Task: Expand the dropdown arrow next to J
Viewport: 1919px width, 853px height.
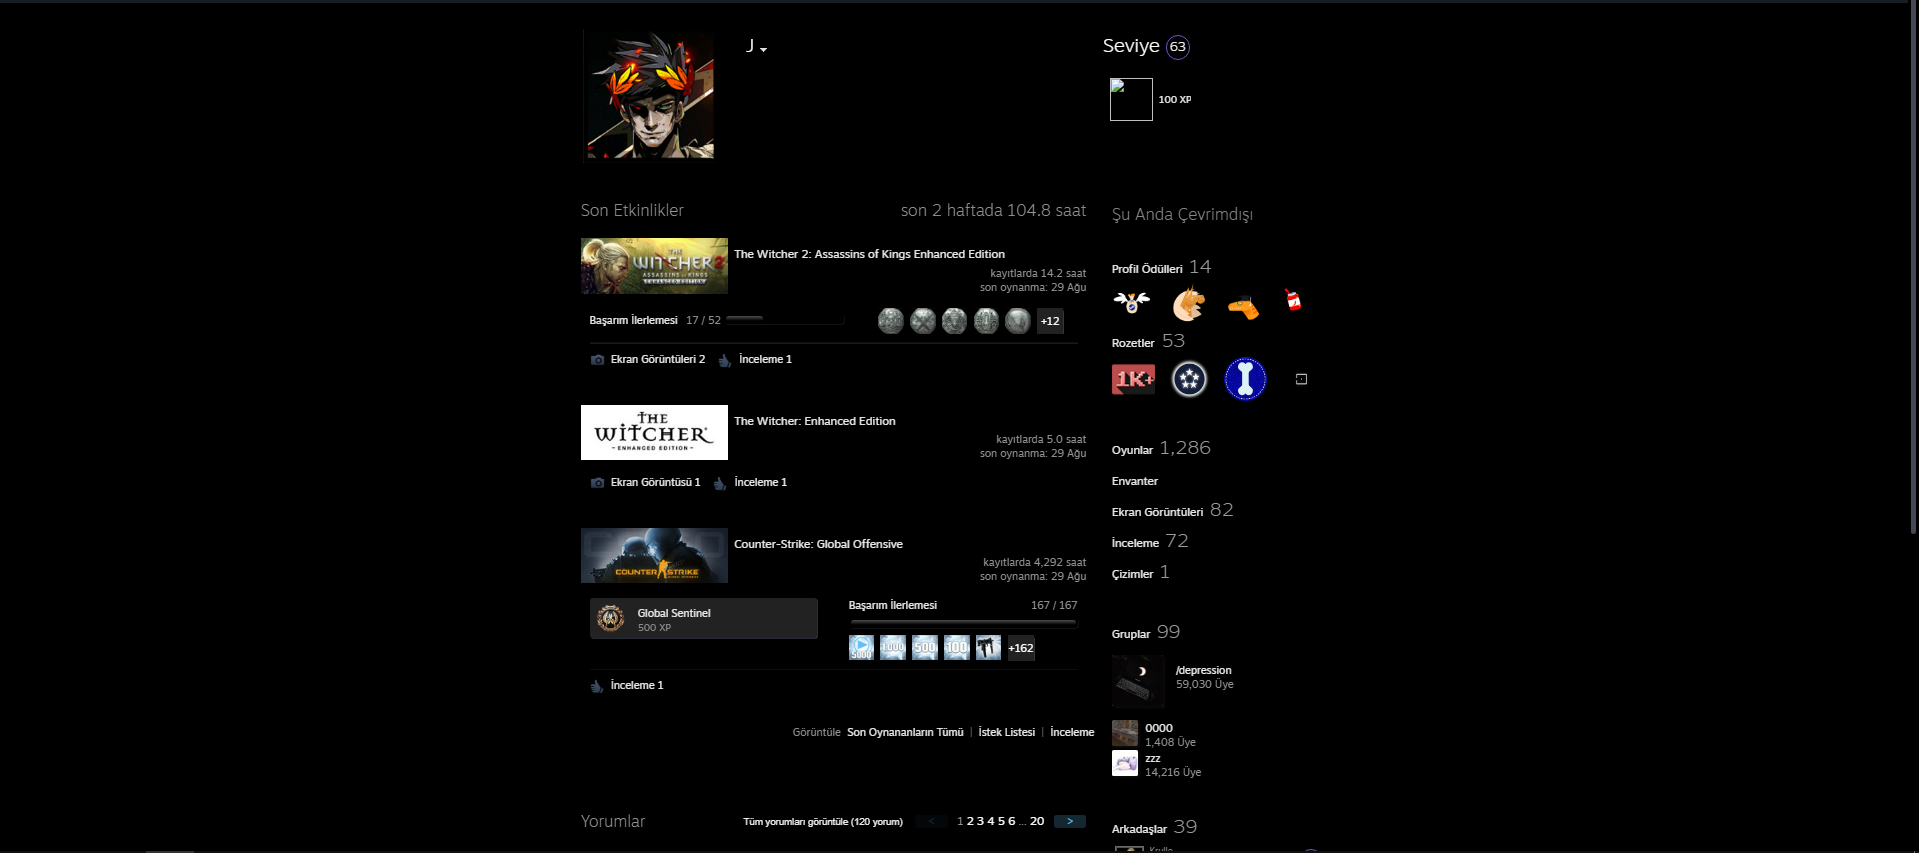Action: tap(763, 49)
